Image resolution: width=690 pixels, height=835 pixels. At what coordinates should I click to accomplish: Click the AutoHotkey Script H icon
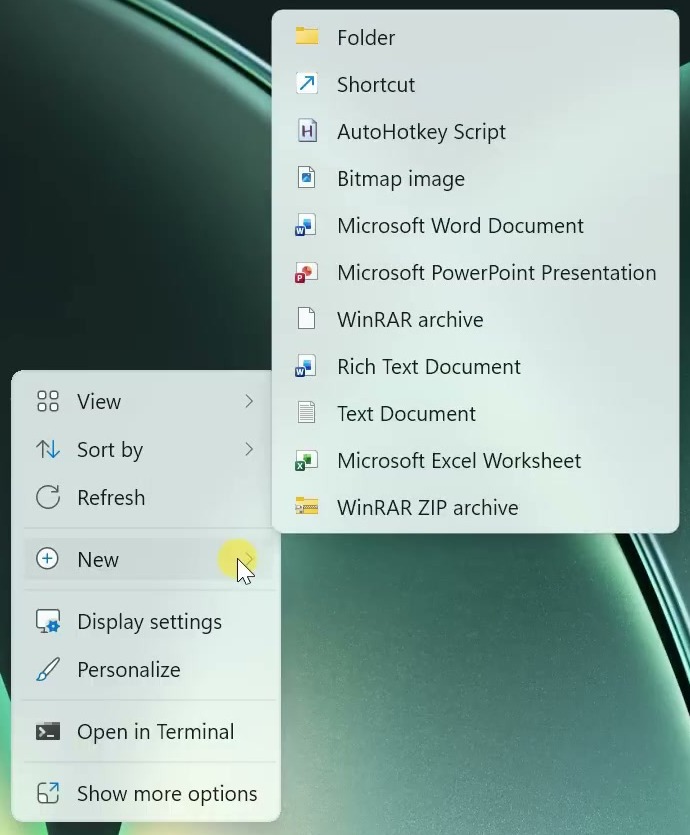click(307, 131)
